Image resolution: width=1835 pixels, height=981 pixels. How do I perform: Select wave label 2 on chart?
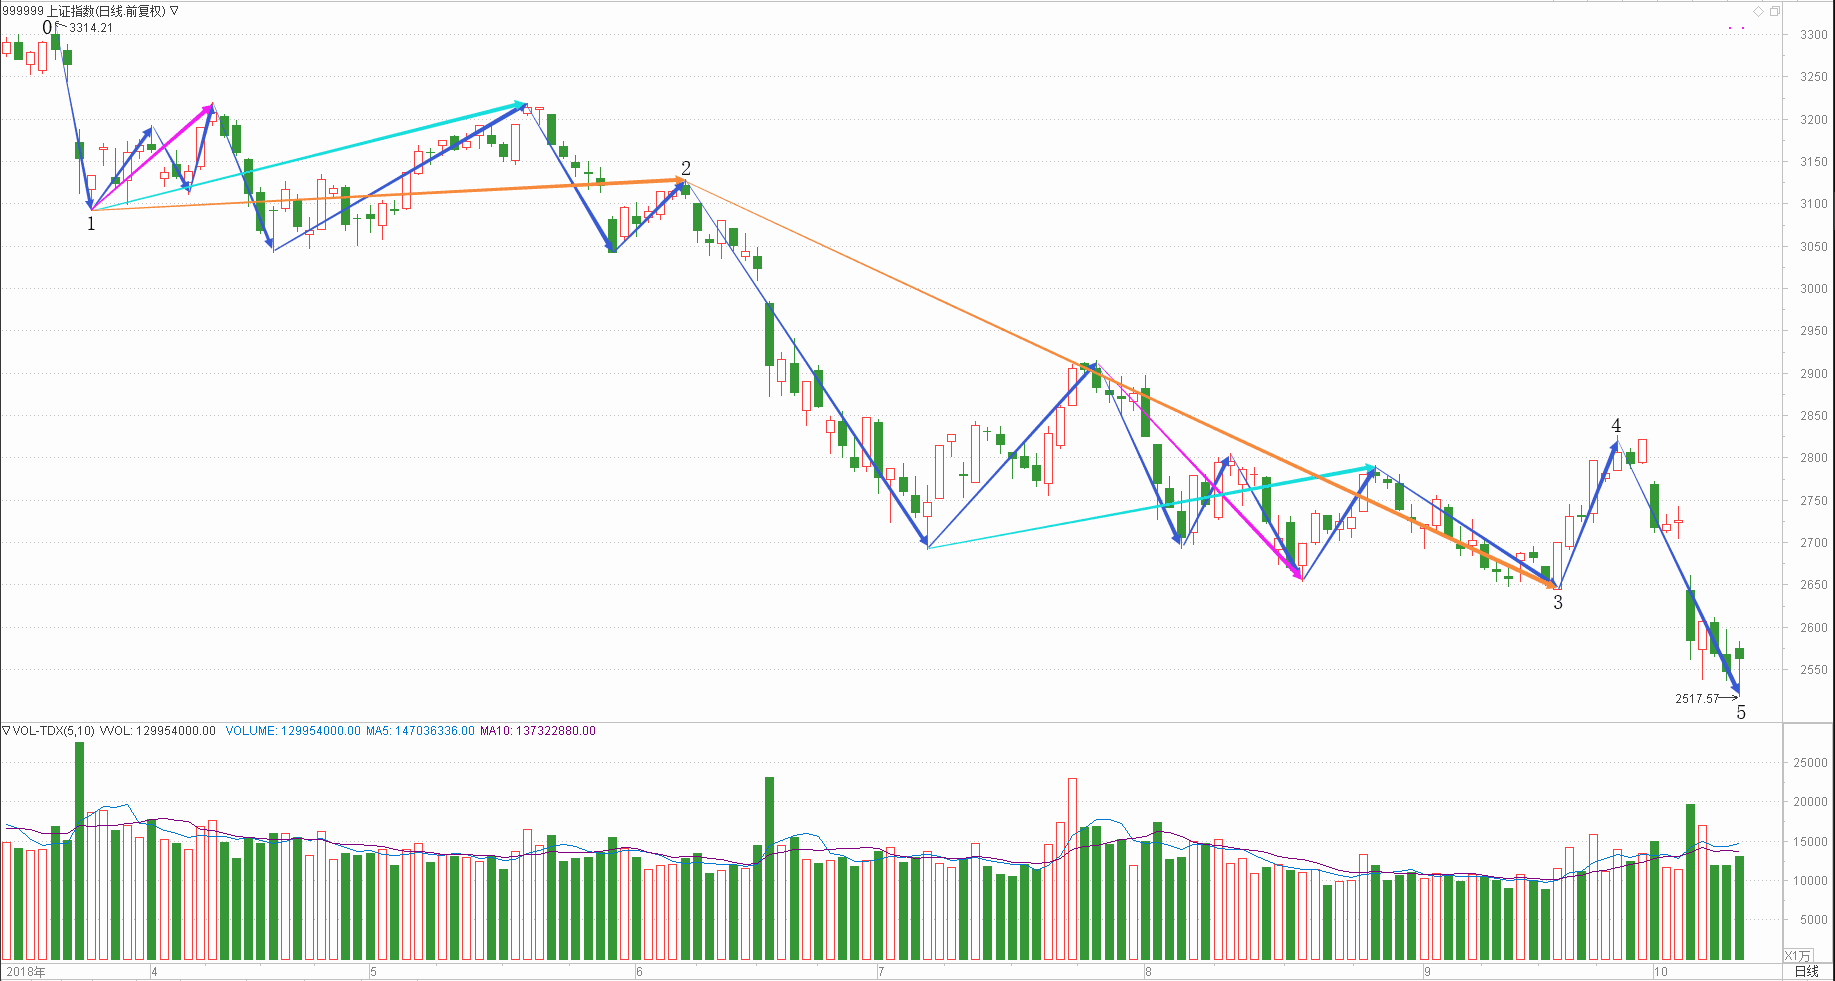coord(686,168)
